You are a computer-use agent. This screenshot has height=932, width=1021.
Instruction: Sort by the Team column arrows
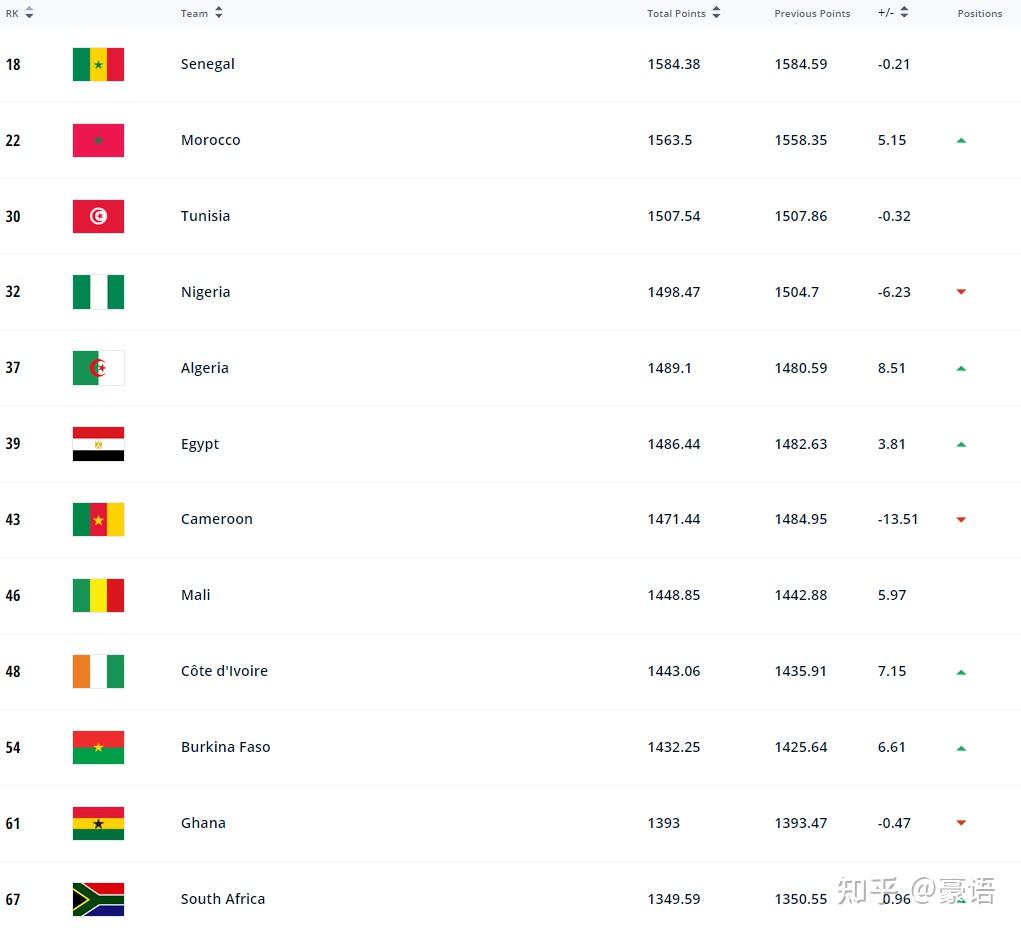219,13
